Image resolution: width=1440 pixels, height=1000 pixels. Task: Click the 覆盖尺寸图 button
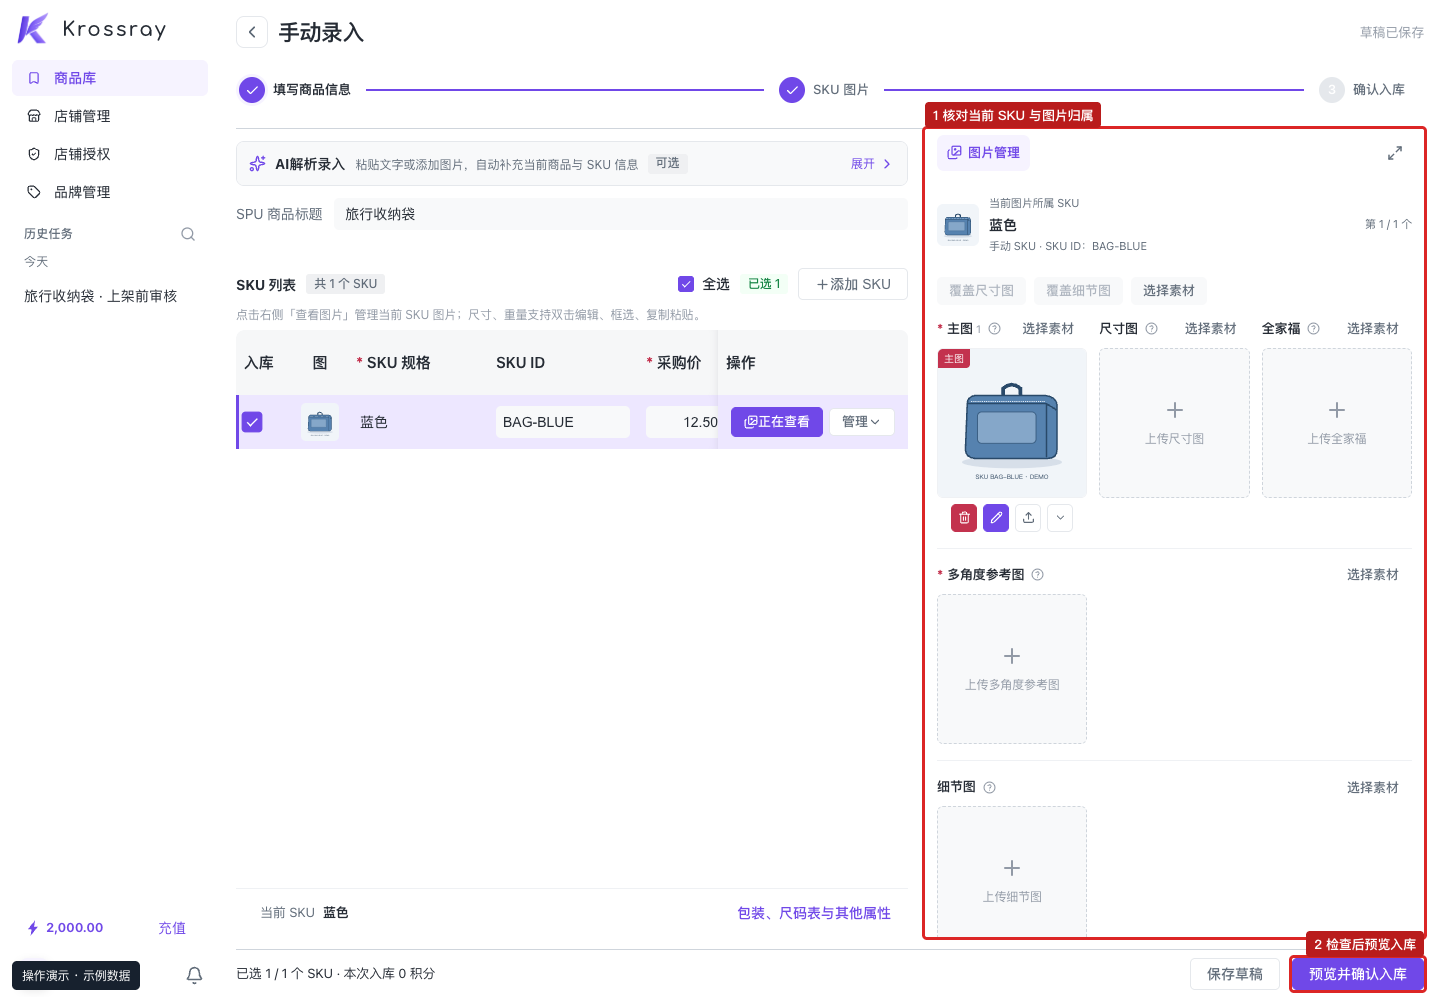tap(981, 291)
